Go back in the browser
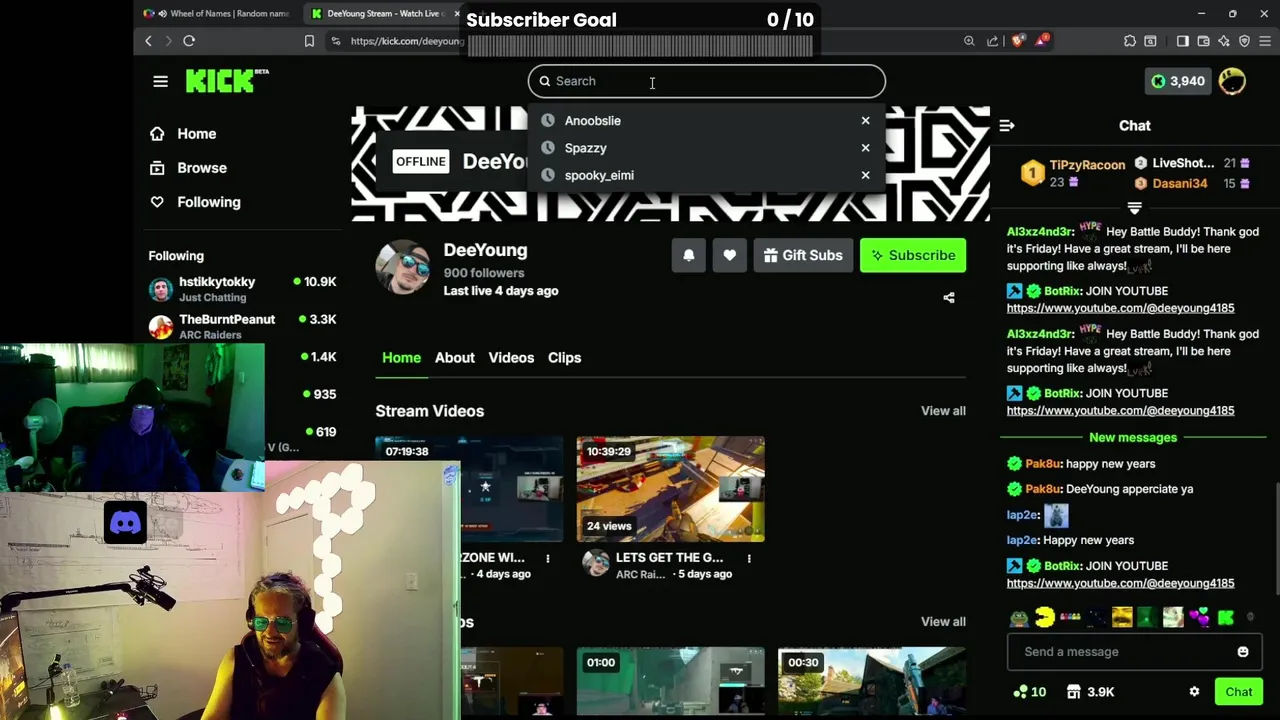Viewport: 1280px width, 720px height. point(148,41)
